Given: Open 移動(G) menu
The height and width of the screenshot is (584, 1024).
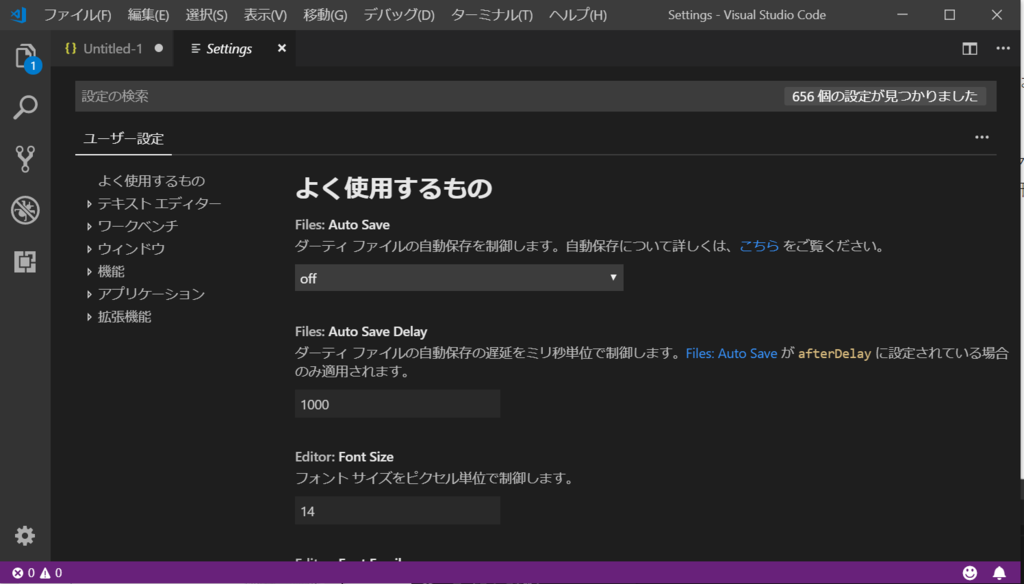Looking at the screenshot, I should 325,14.
